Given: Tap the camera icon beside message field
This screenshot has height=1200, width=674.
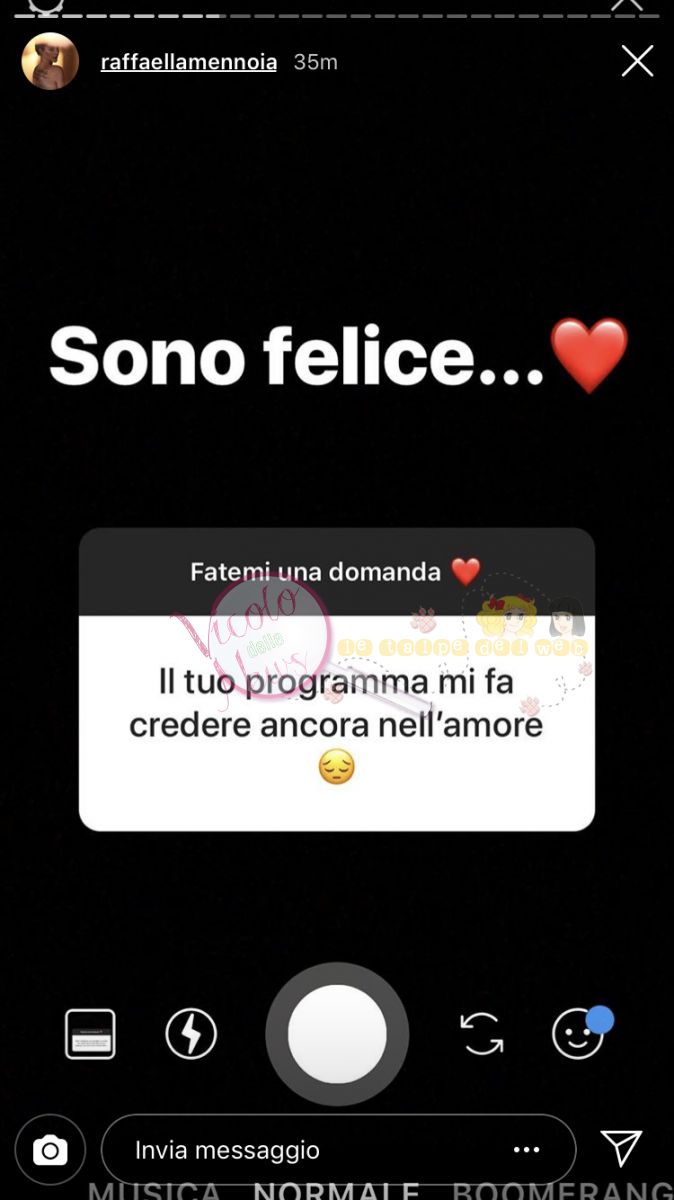Looking at the screenshot, I should [x=50, y=1150].
